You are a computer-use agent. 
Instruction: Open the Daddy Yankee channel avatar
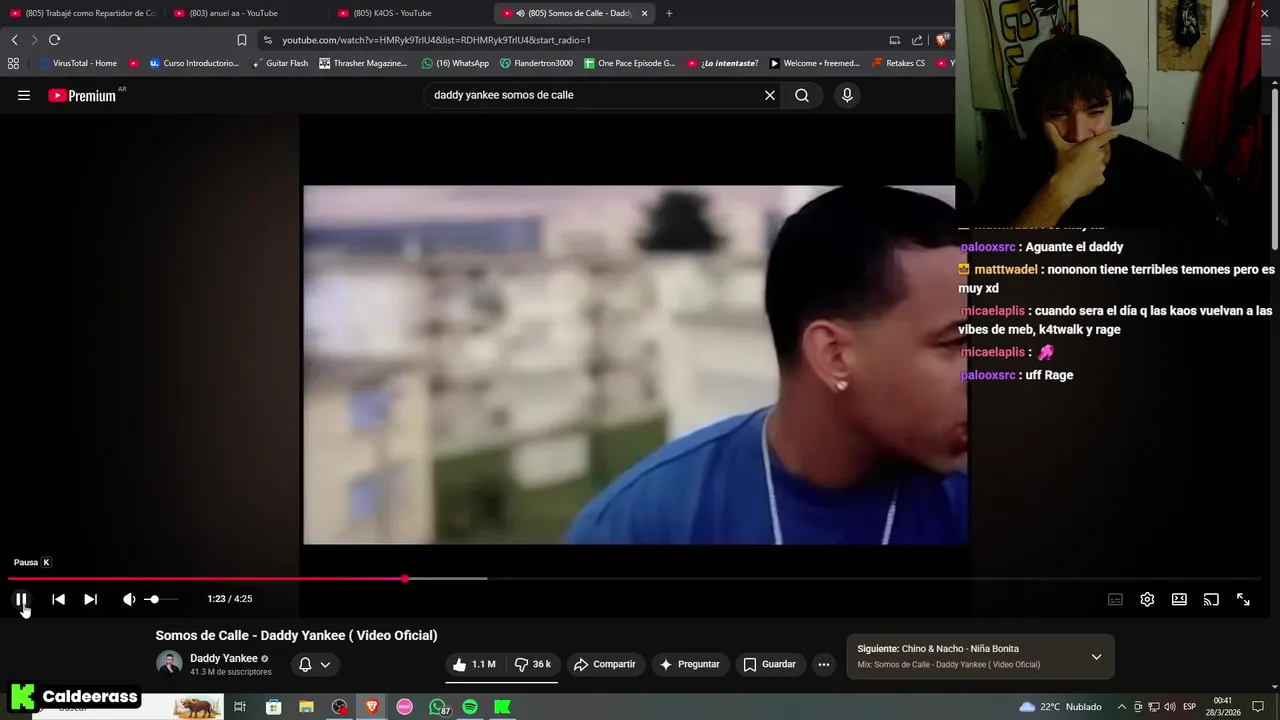(169, 663)
